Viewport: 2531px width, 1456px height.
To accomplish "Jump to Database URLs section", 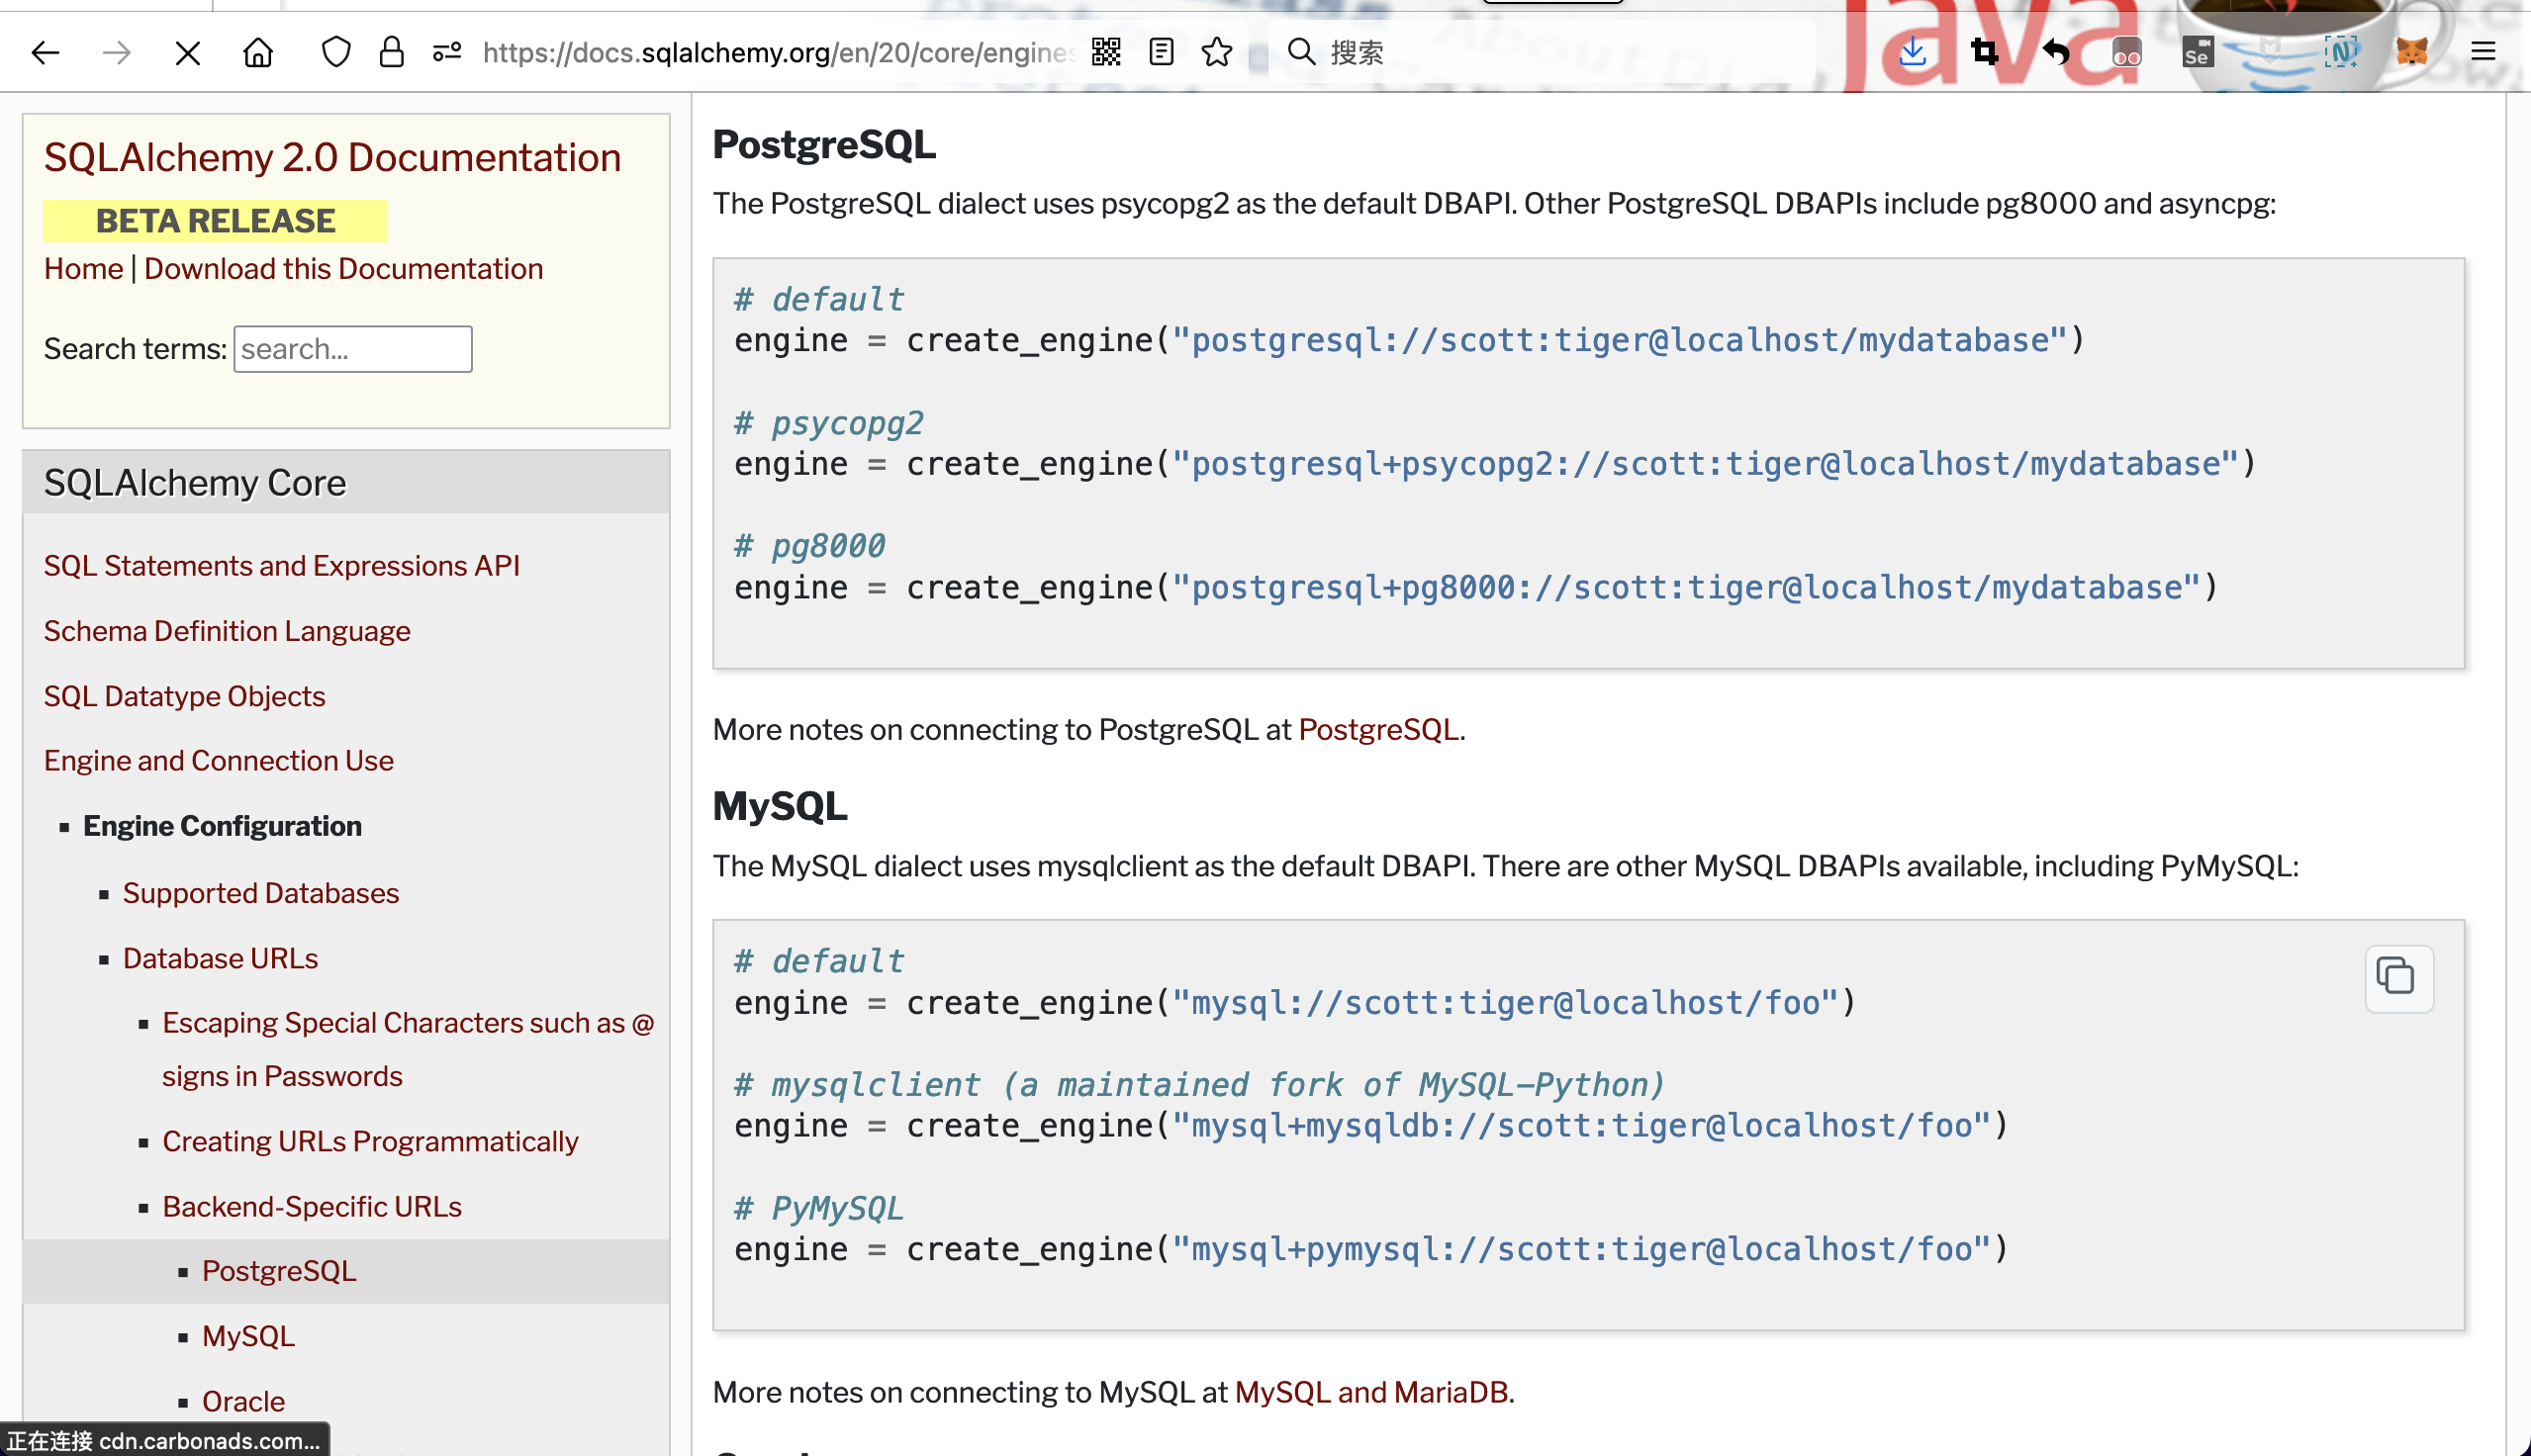I will pyautogui.click(x=220, y=958).
